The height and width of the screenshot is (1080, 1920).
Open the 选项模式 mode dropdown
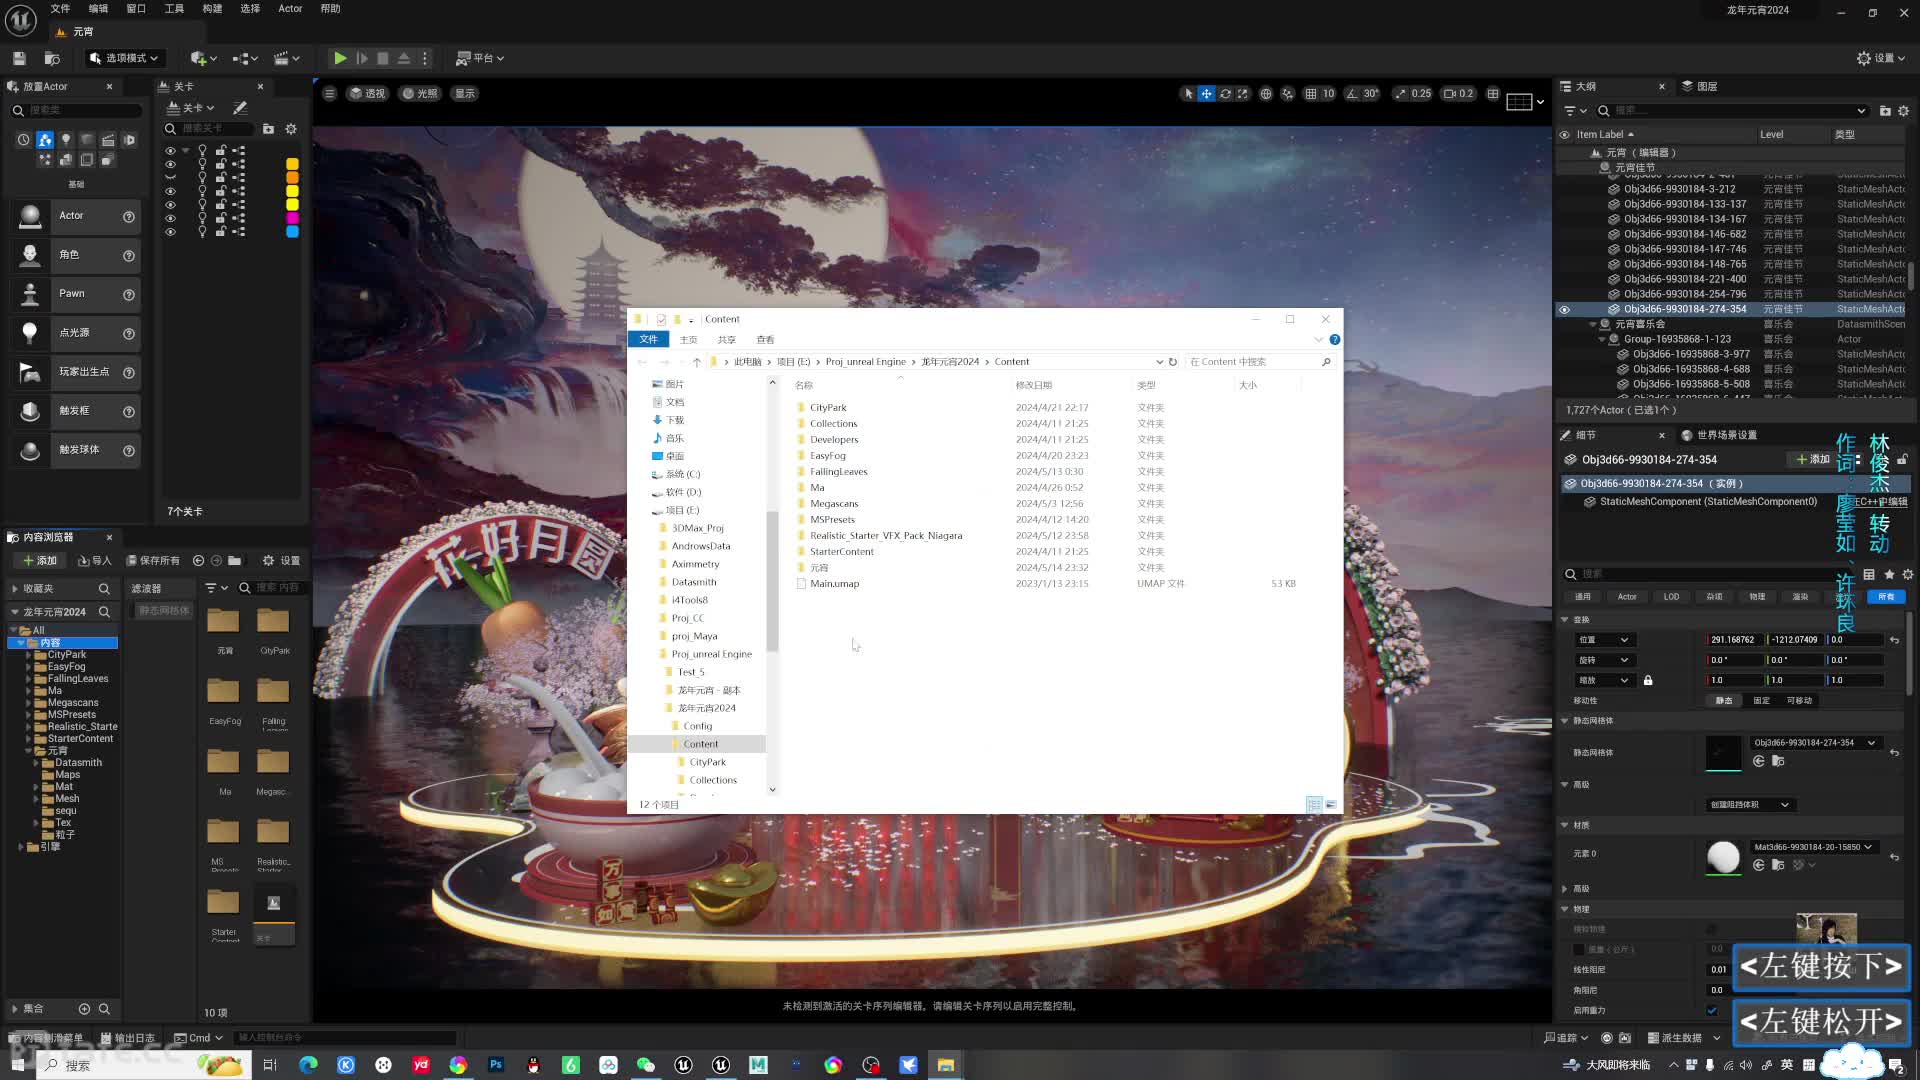(124, 58)
